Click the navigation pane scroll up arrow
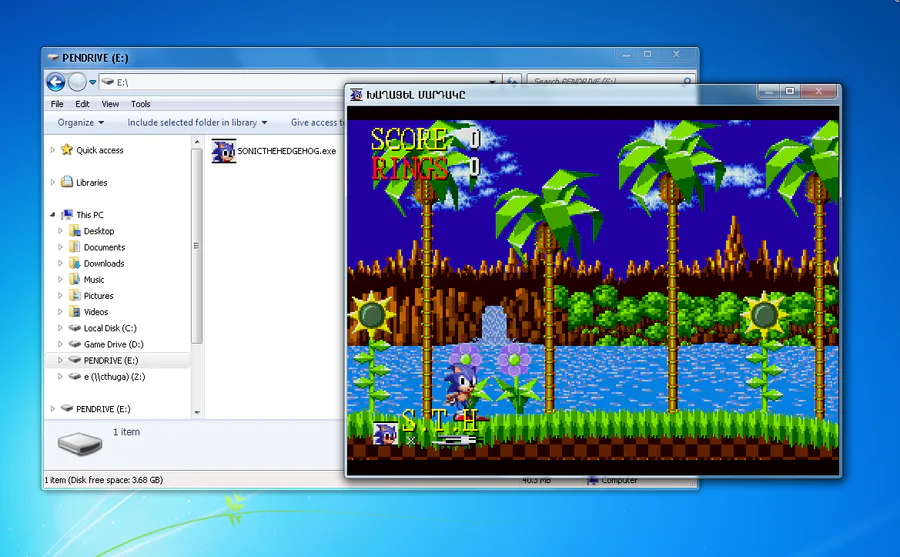The image size is (900, 557). [197, 142]
